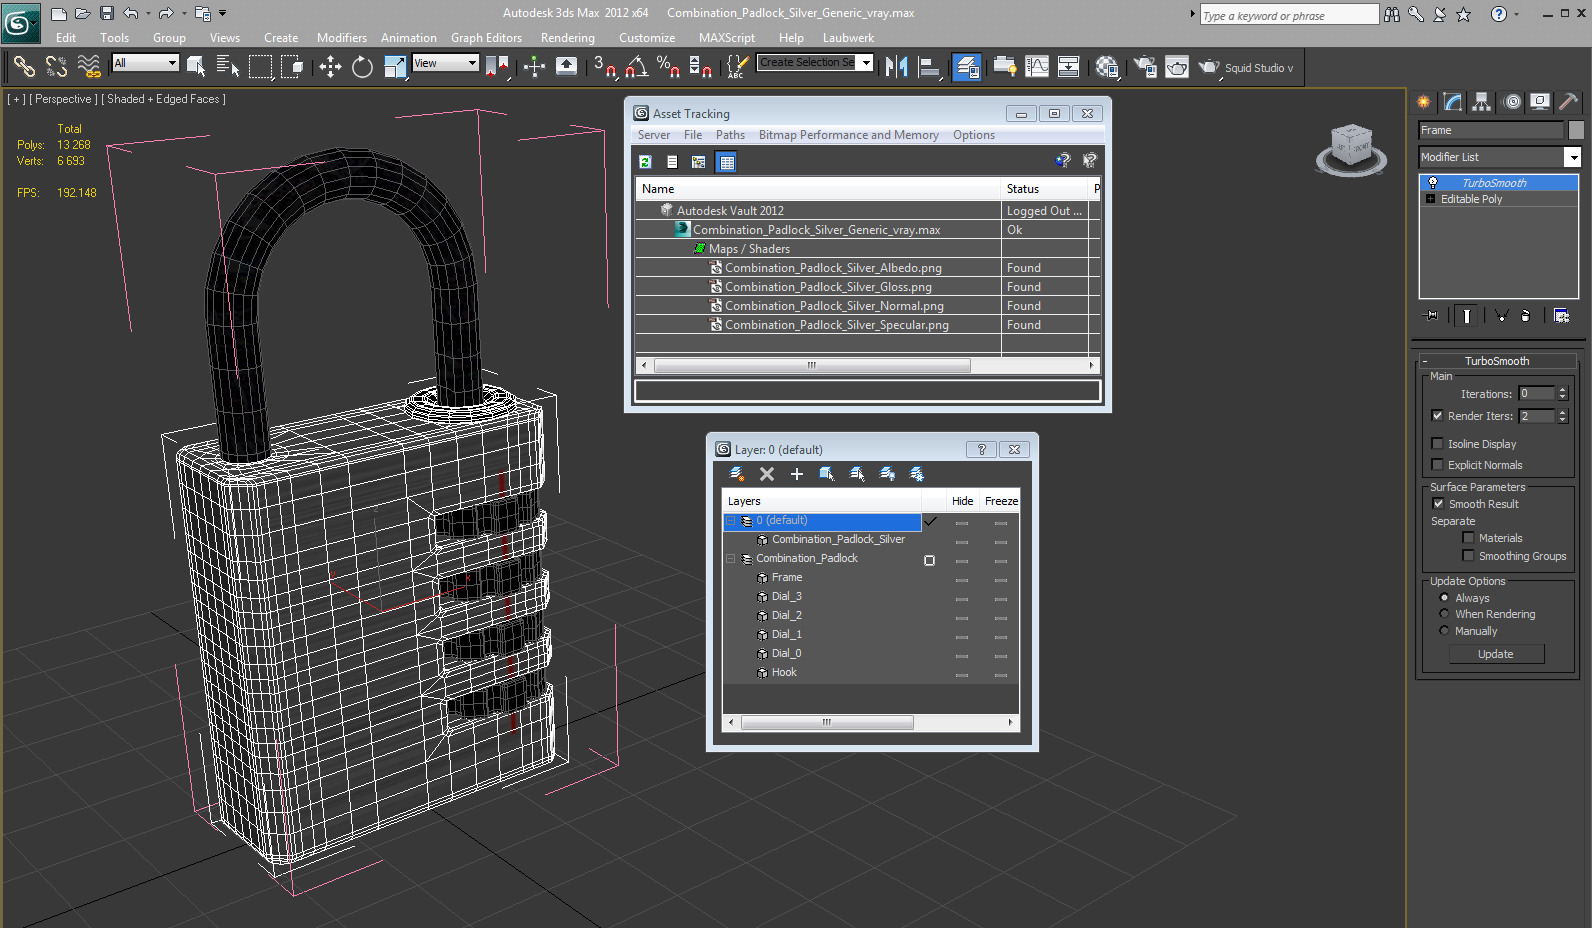
Task: Open the Rendered Frame Window
Action: coord(1177,67)
